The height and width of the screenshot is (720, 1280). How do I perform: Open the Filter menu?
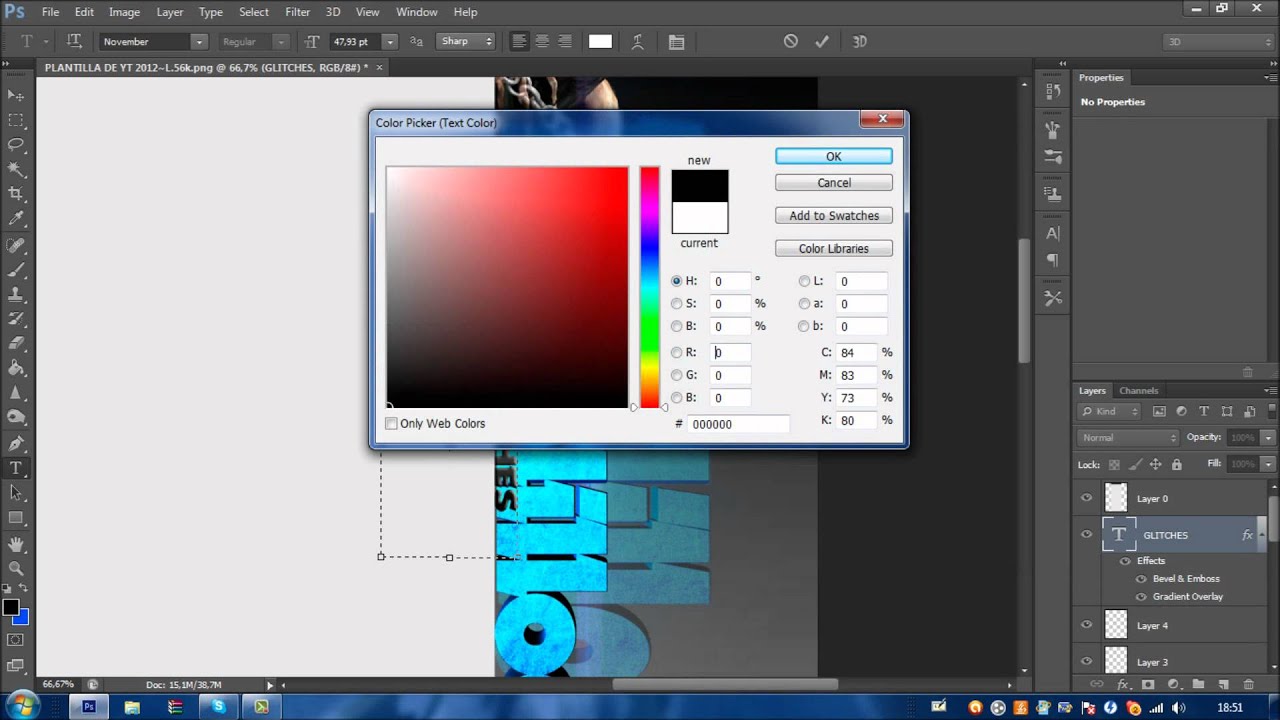click(x=298, y=12)
